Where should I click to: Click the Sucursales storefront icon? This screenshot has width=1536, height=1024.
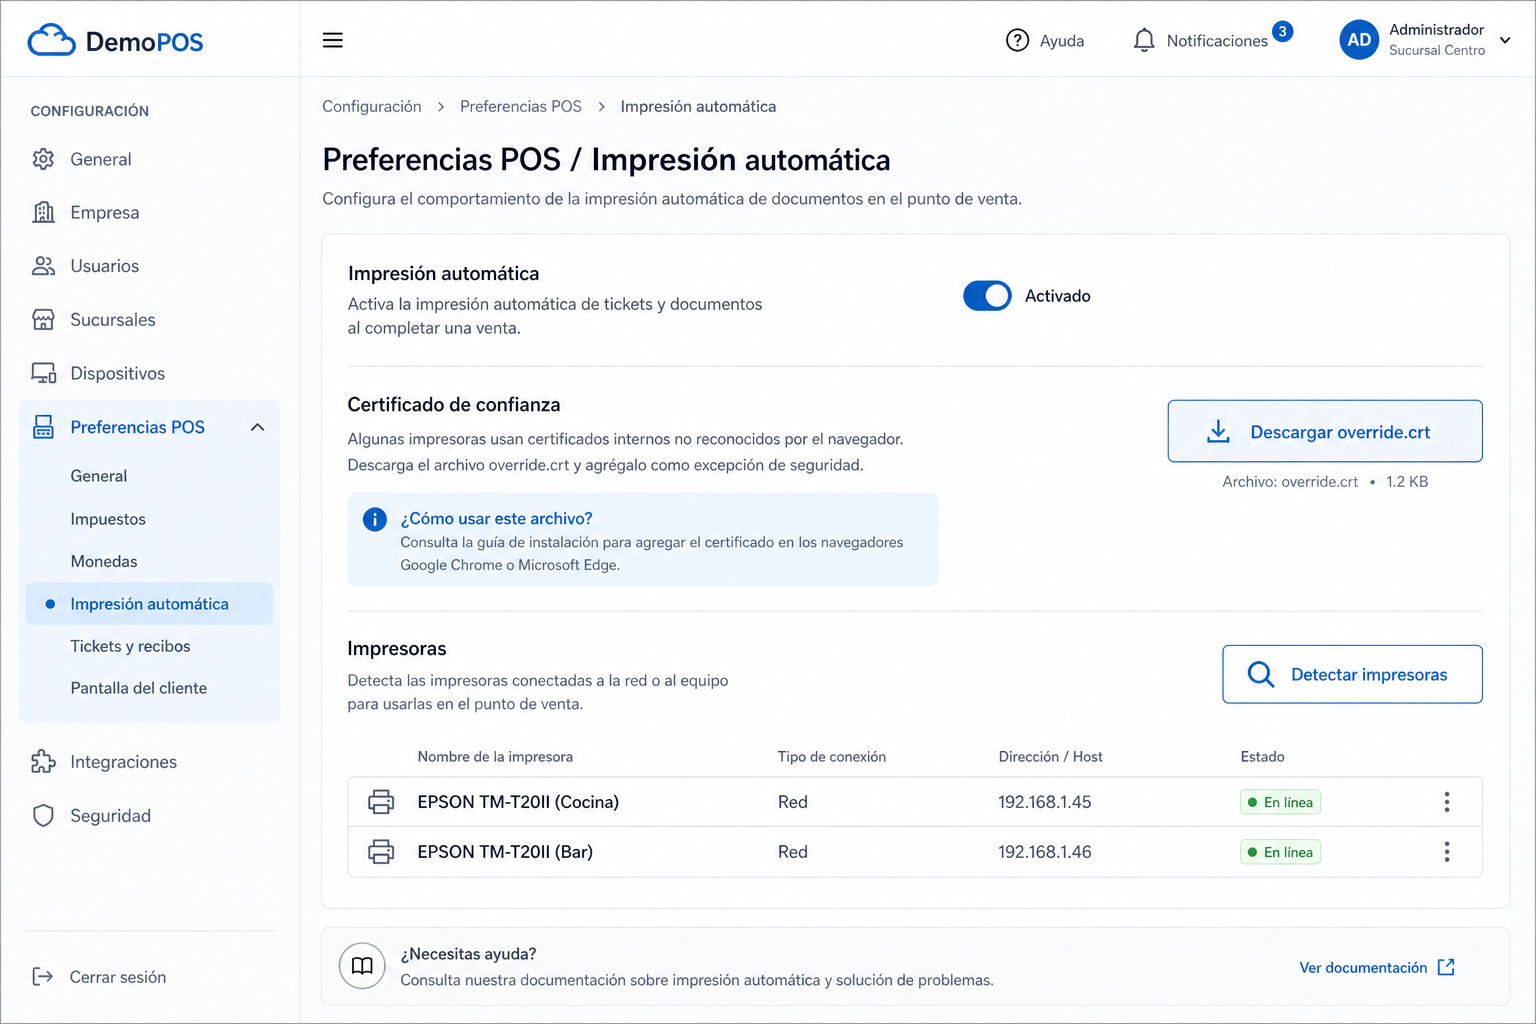coord(43,320)
